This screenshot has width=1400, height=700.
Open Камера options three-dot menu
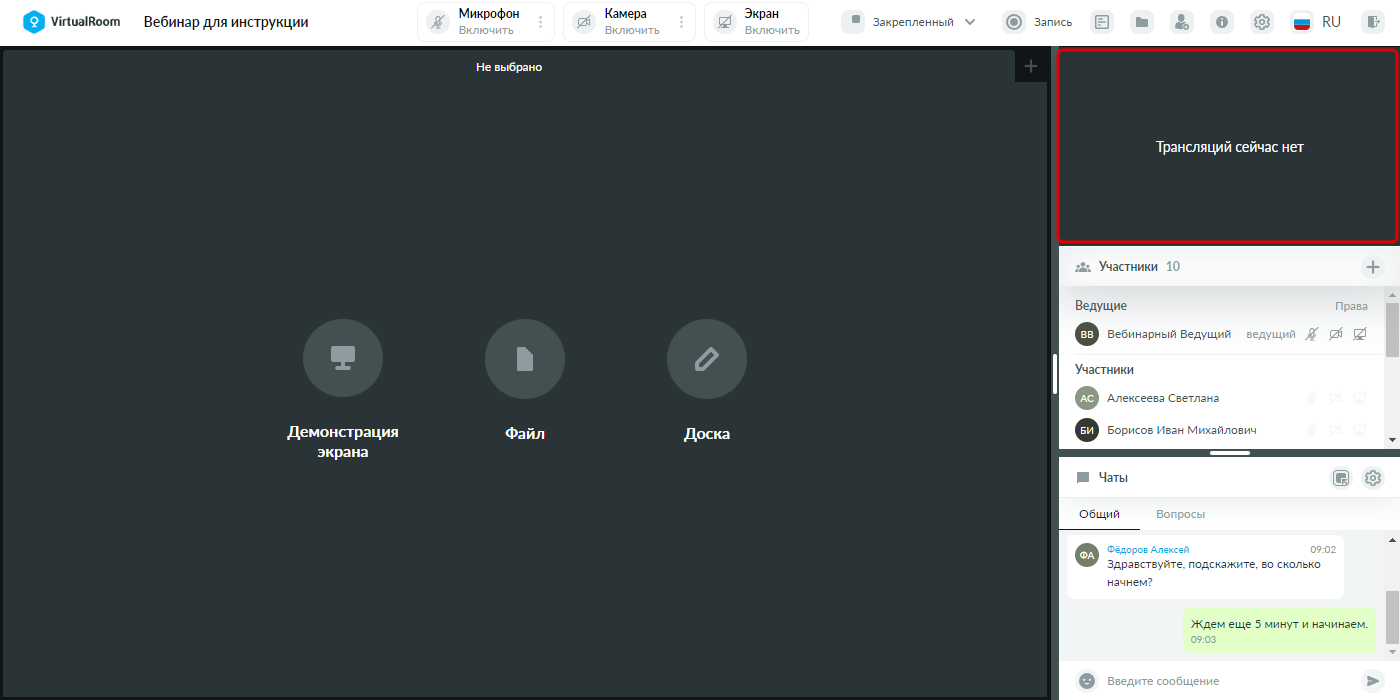682,22
